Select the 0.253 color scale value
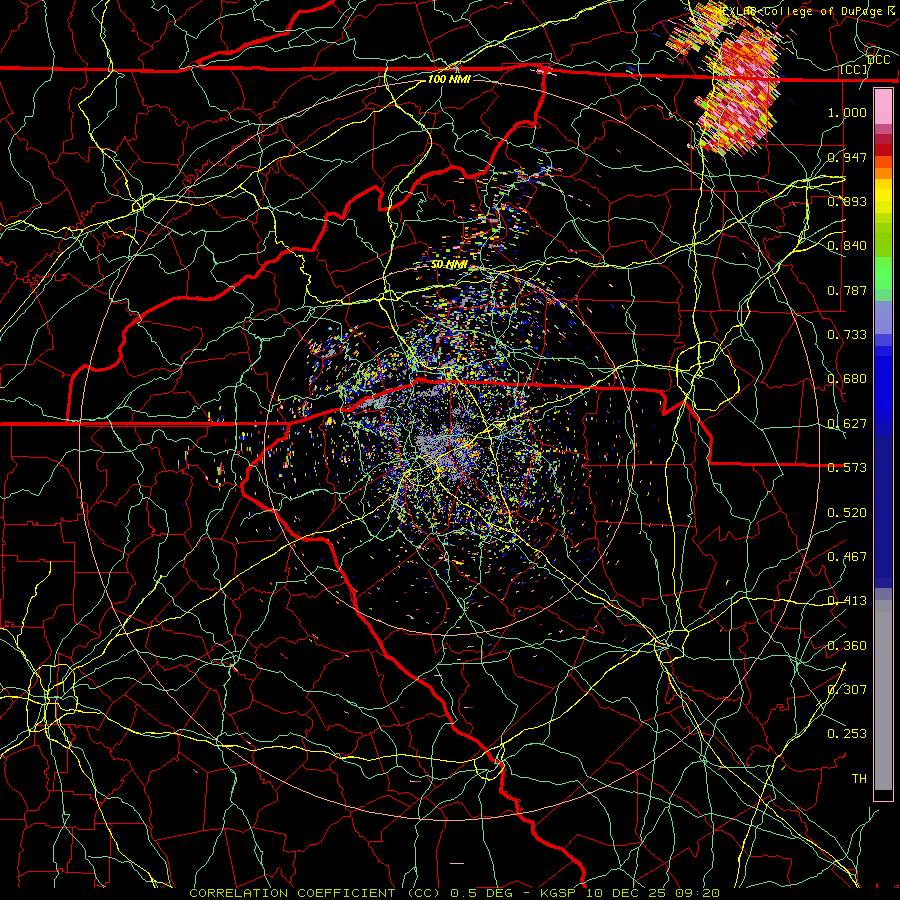 (x=847, y=734)
